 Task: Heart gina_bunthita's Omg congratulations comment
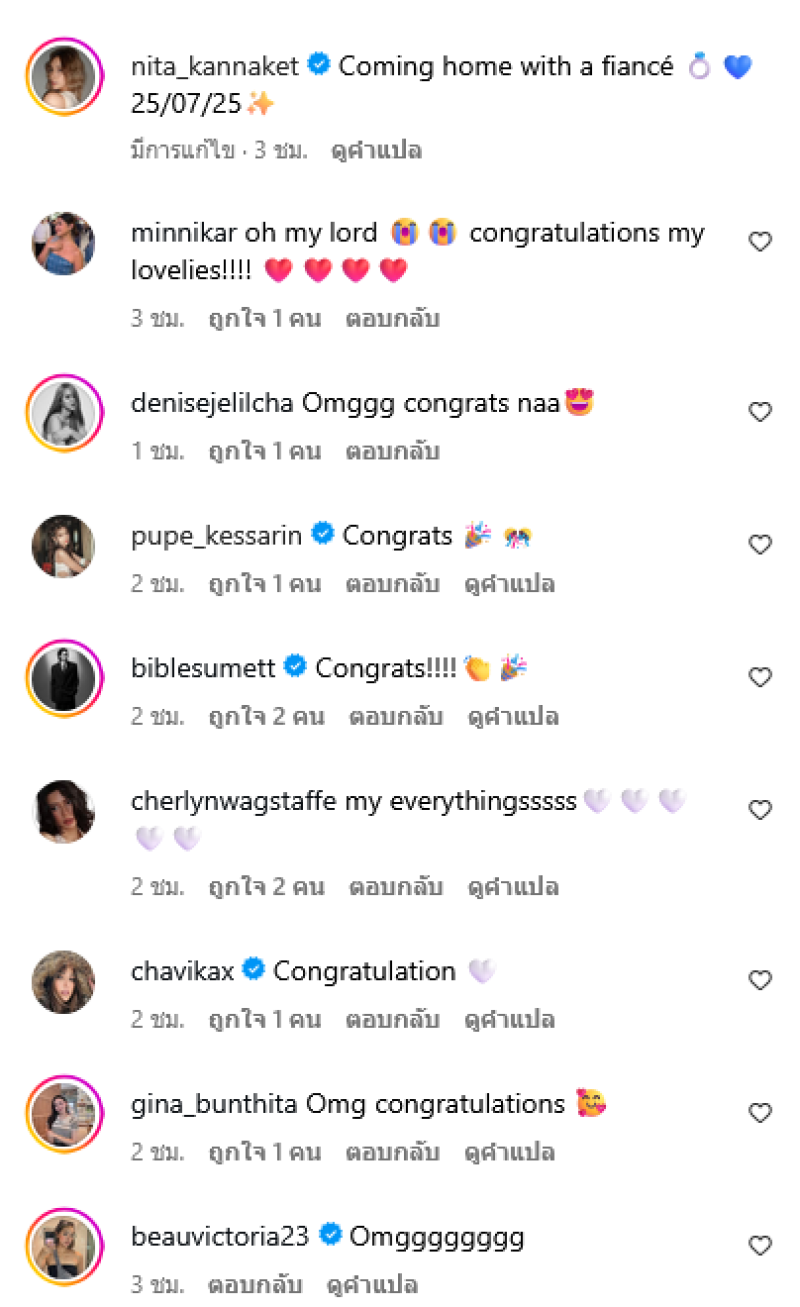pos(760,1113)
